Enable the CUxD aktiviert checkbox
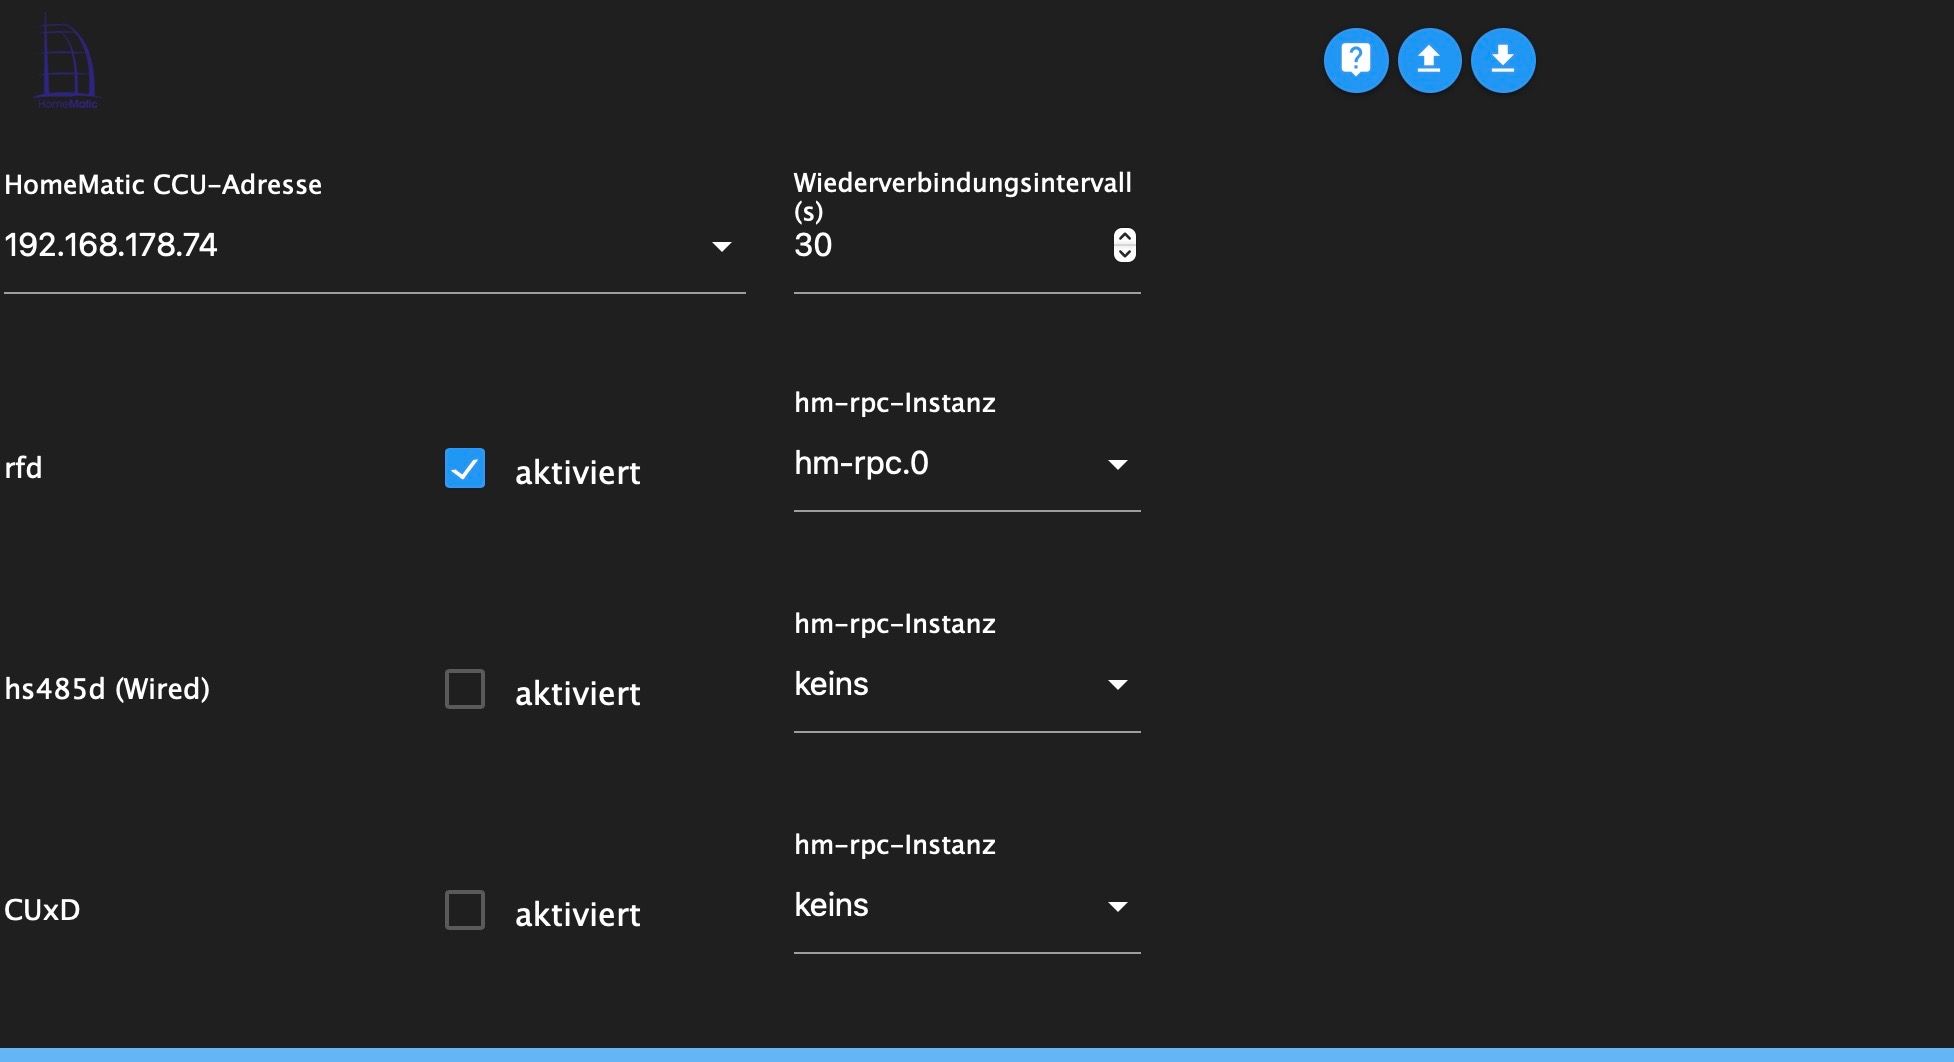Screen dimensions: 1954x1062 465,910
